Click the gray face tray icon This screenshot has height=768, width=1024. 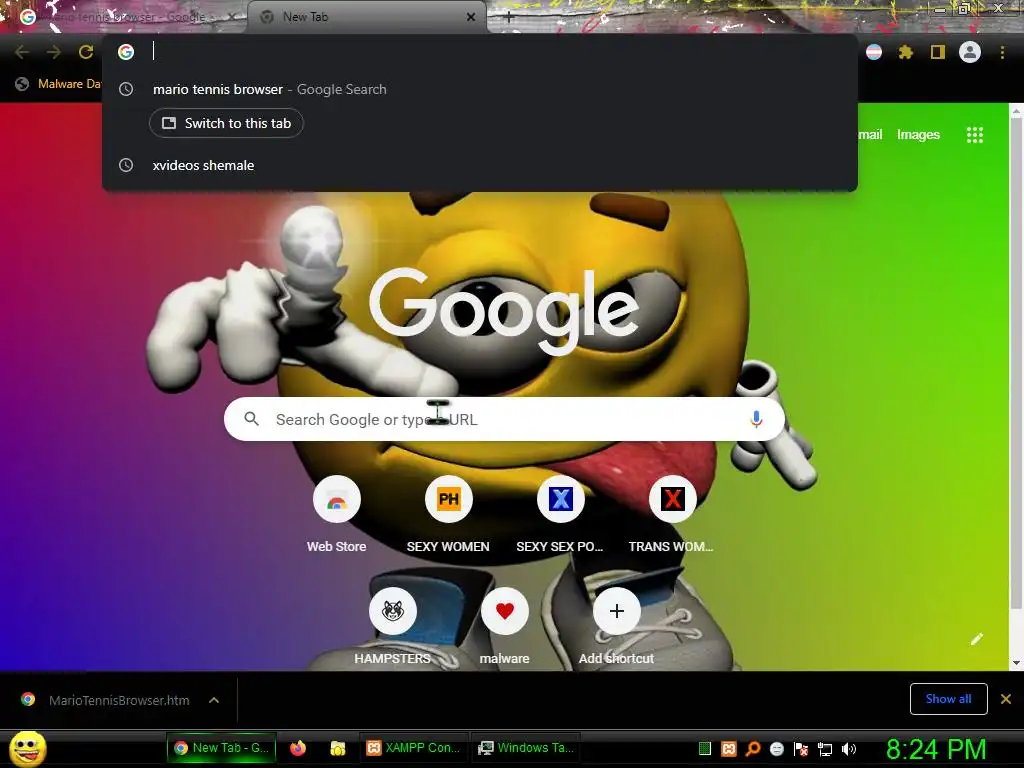776,749
